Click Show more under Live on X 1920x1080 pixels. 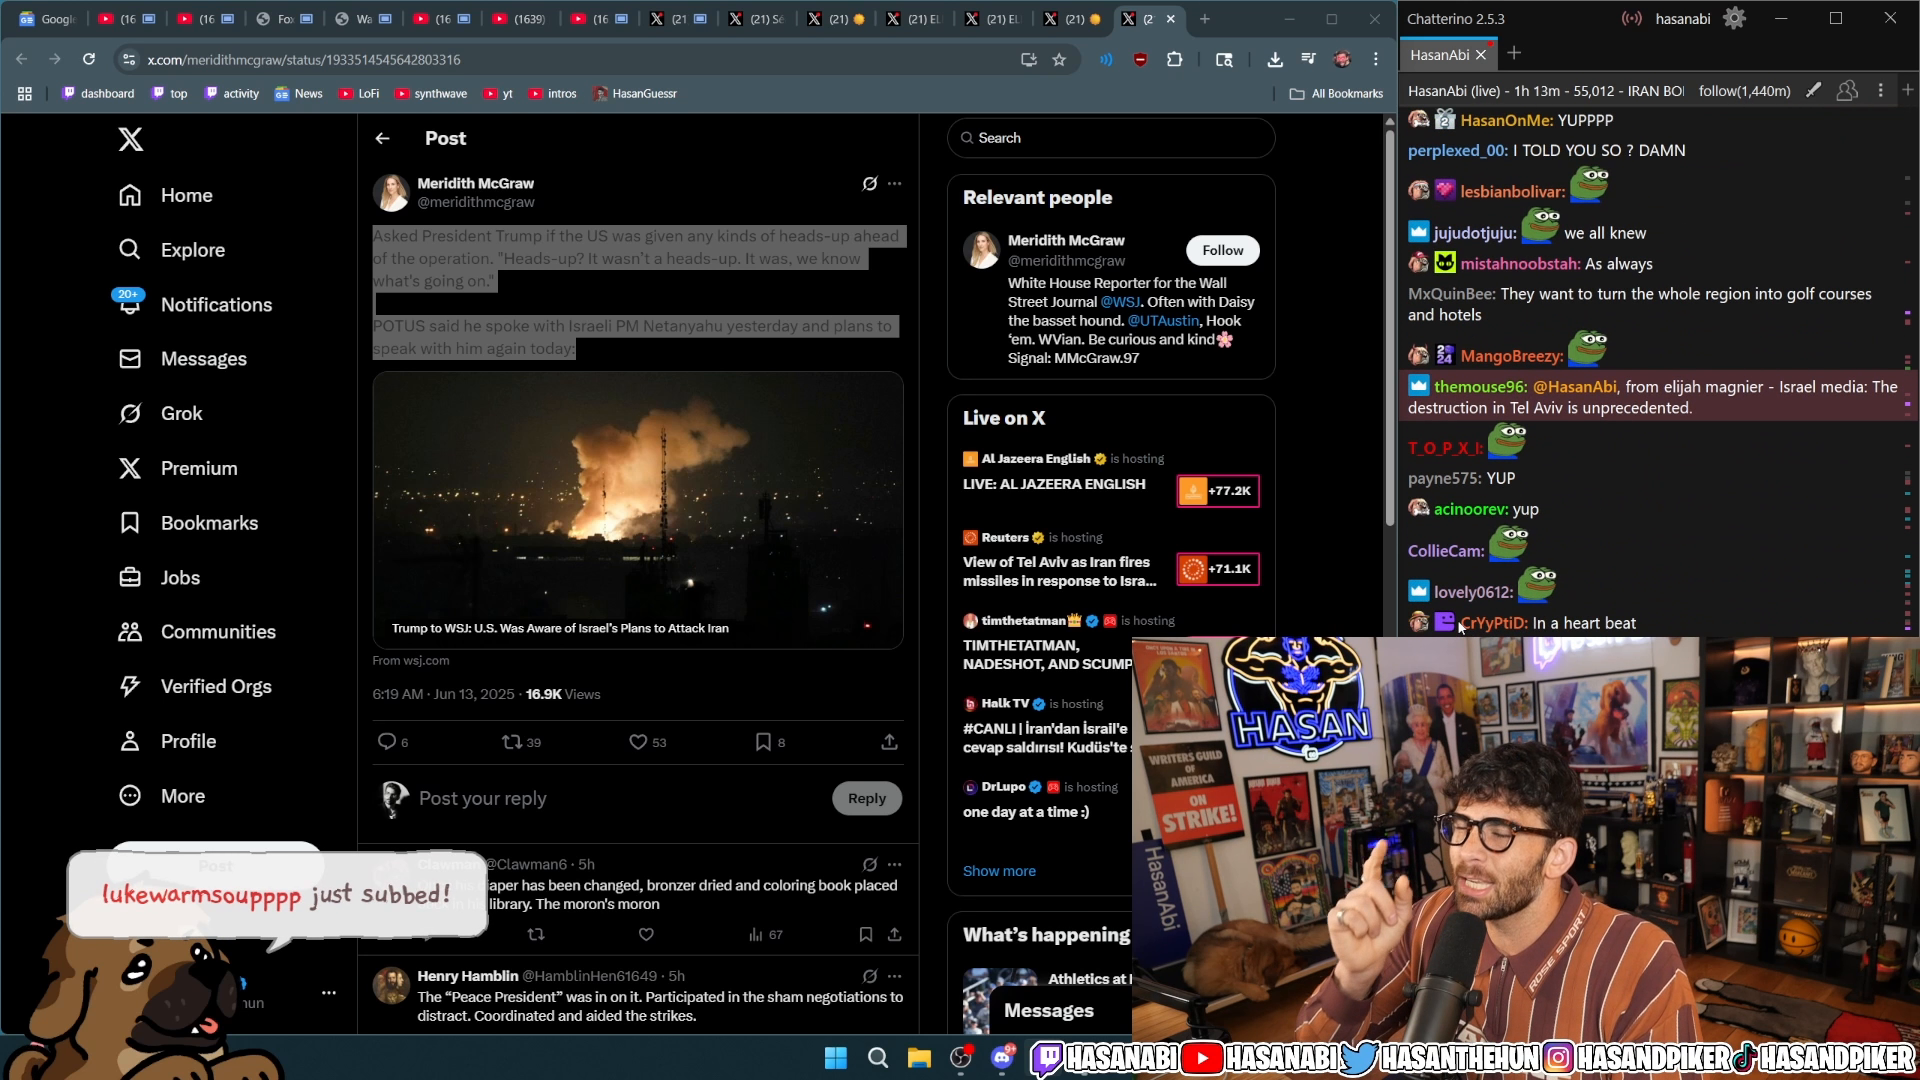999,870
